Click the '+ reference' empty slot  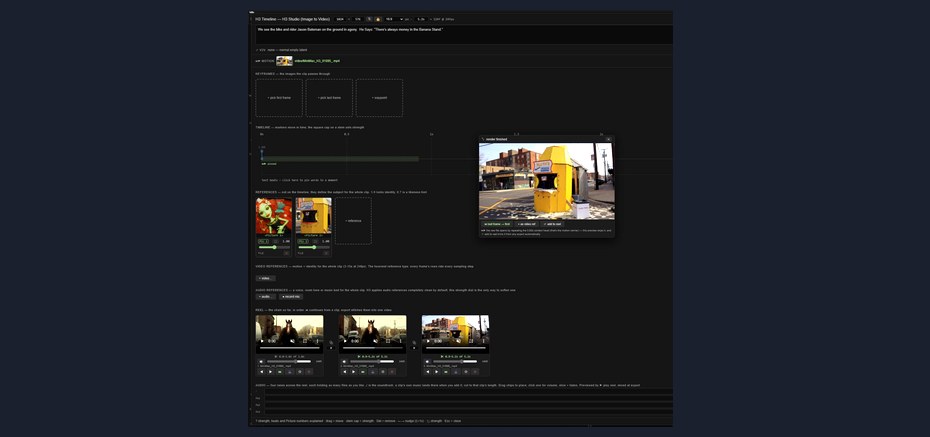tap(353, 221)
